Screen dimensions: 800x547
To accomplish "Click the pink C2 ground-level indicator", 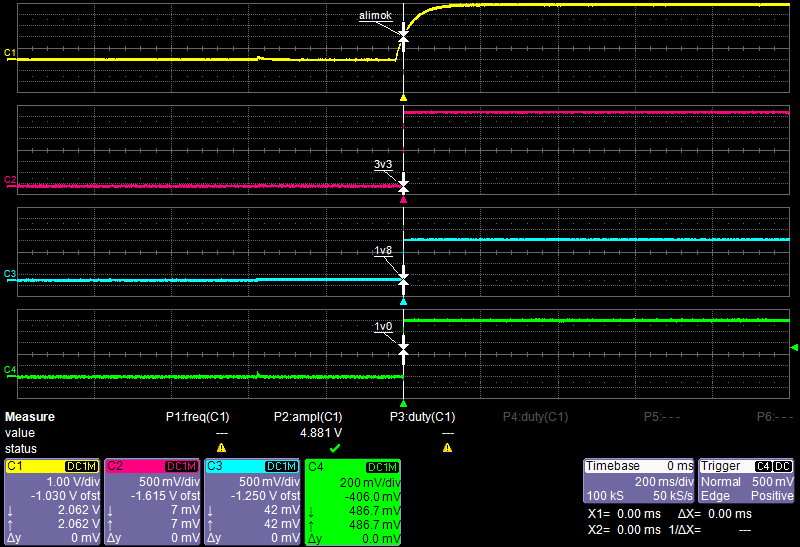I will [10, 181].
